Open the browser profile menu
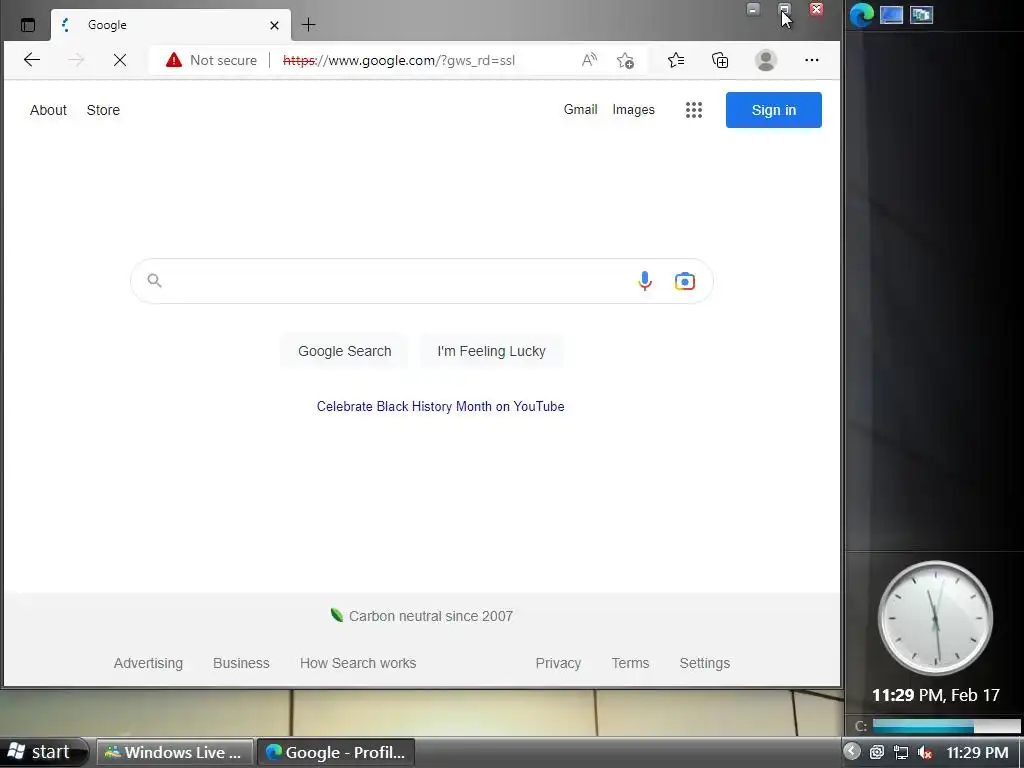 pyautogui.click(x=765, y=60)
